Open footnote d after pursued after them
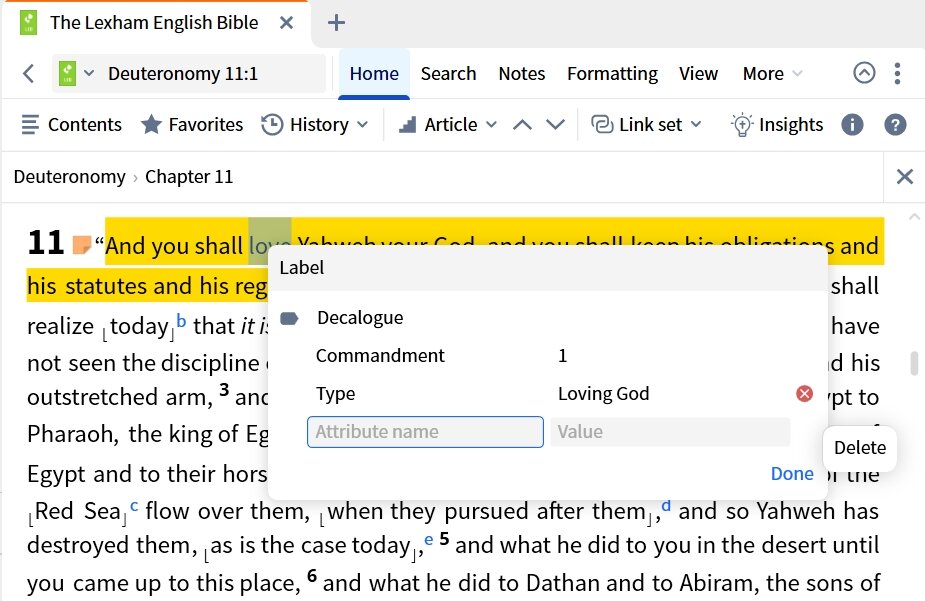925x601 pixels. coord(666,505)
